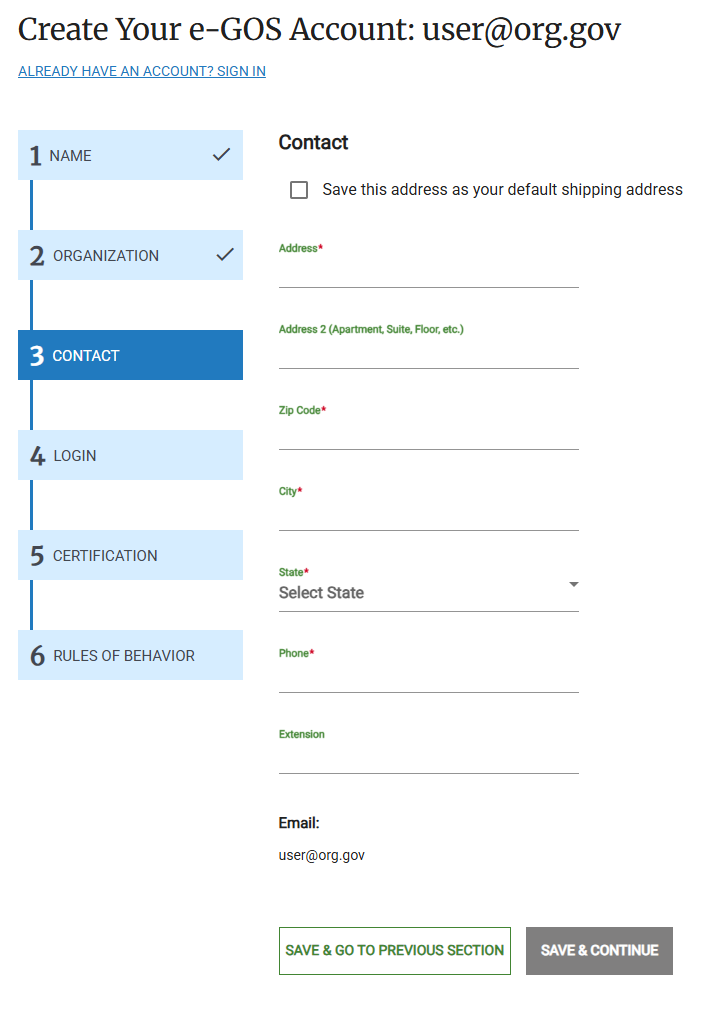Click the Address input field

pos(428,278)
